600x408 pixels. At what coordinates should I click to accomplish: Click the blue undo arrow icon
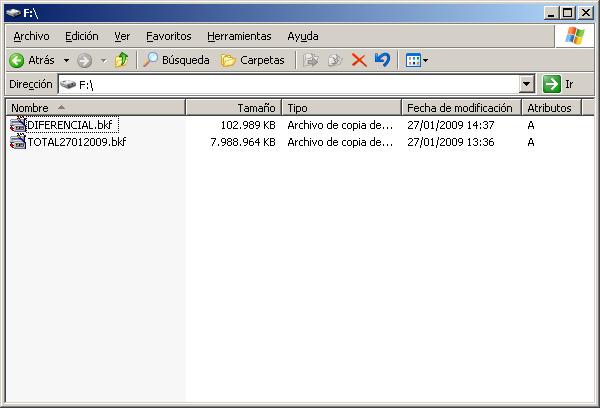point(382,60)
